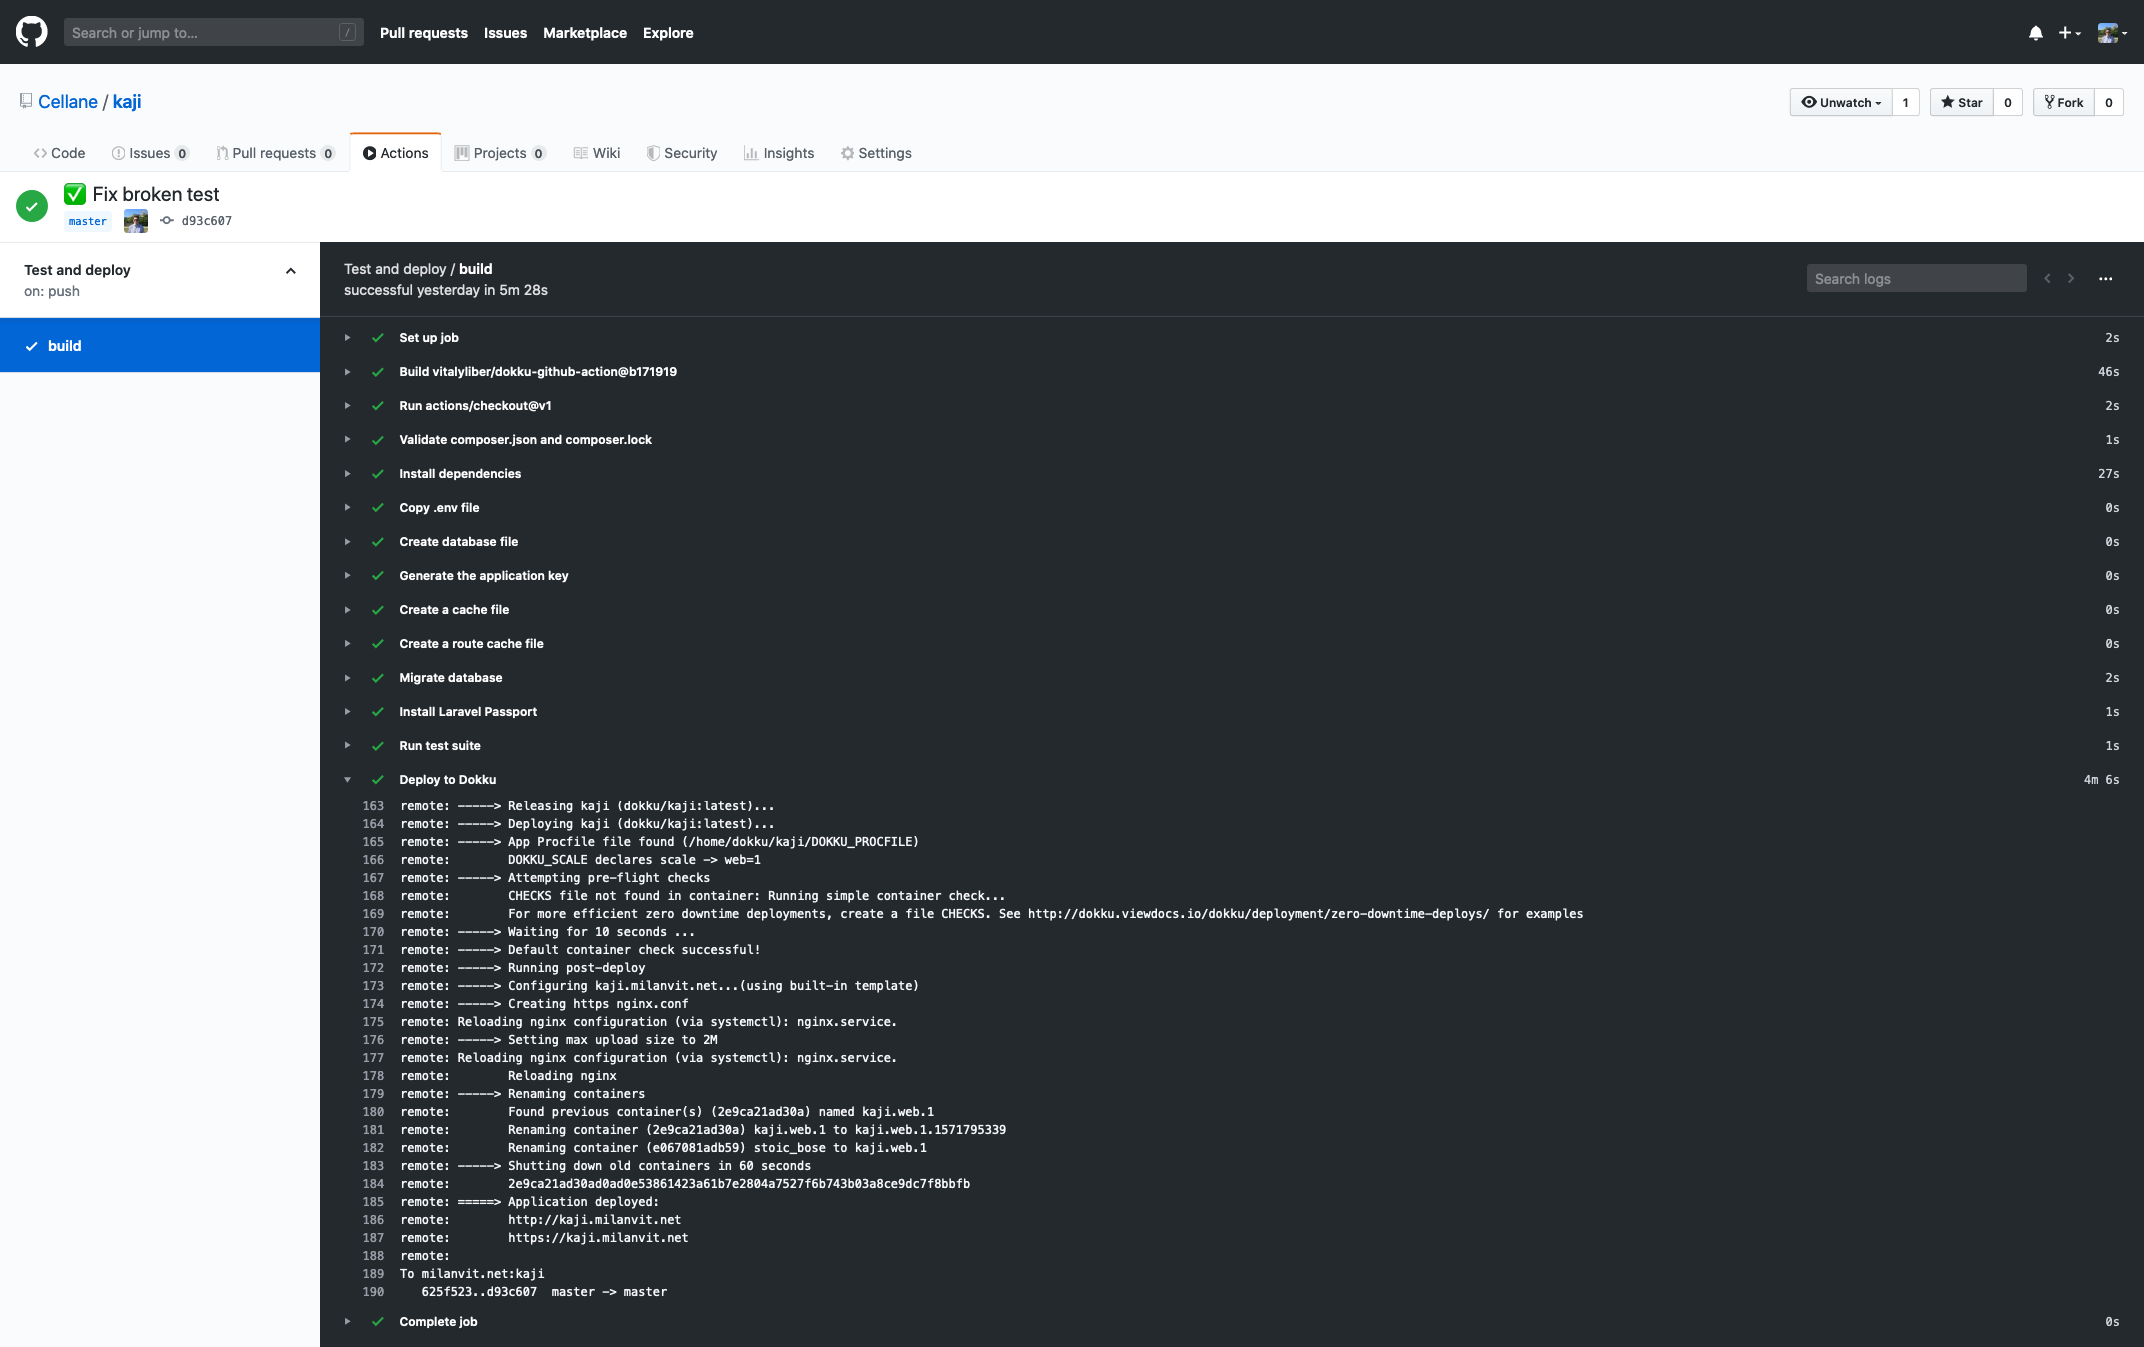Switch to the Projects tab
2144x1347 pixels.
500,153
